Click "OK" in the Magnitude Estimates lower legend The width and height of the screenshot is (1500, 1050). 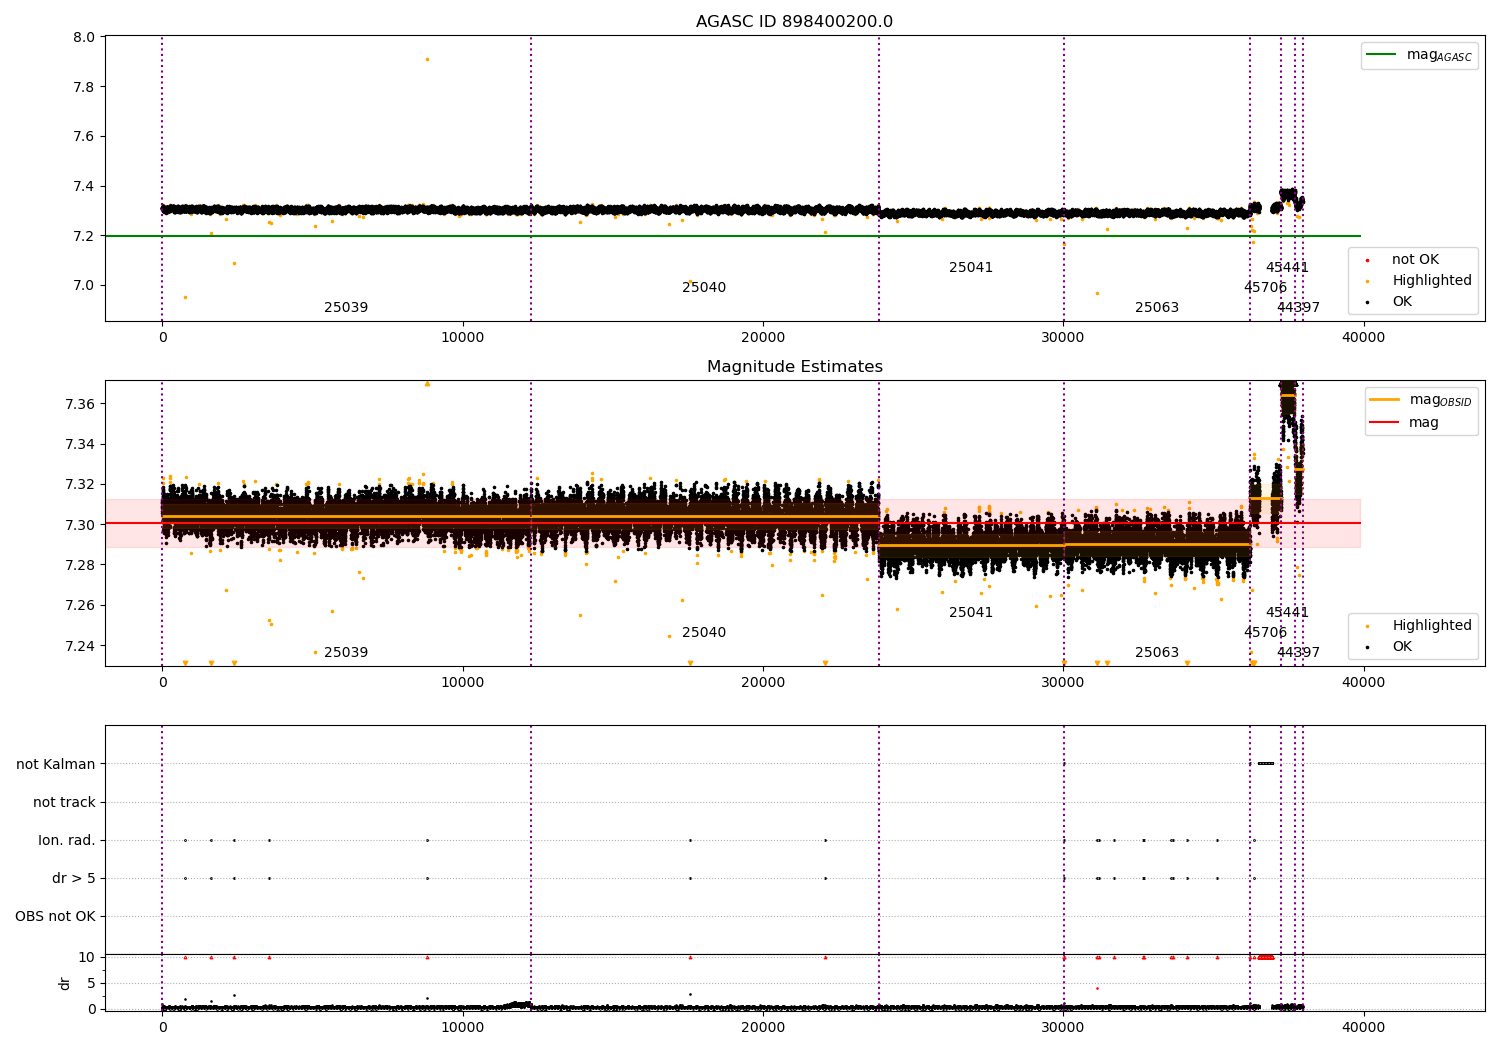pos(1401,647)
